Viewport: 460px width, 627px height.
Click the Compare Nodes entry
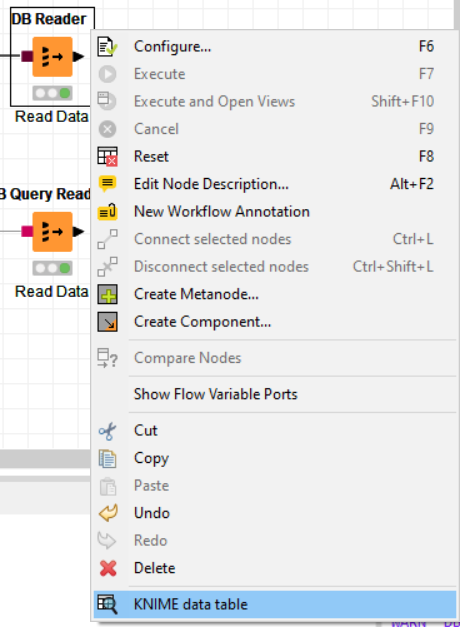pos(274,358)
